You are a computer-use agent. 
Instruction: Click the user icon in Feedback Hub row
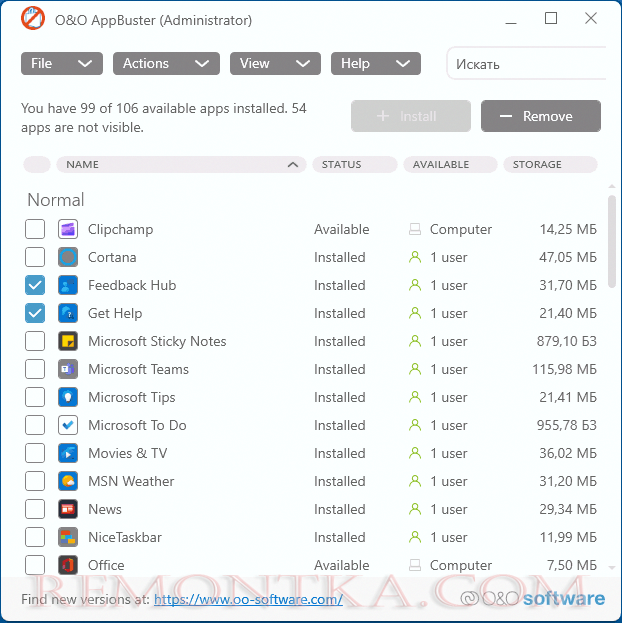tap(415, 285)
